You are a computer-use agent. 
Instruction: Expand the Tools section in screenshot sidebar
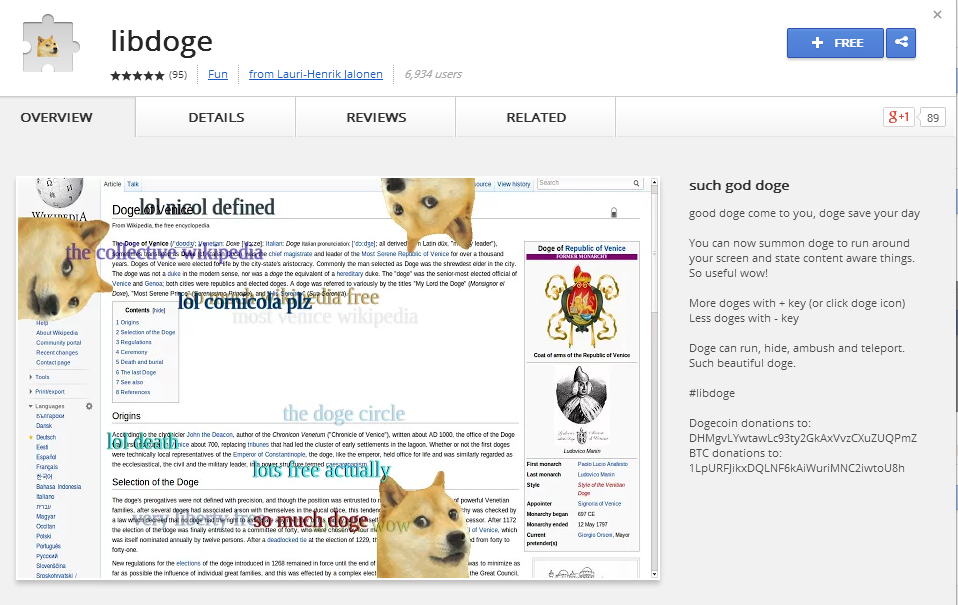tap(40, 377)
